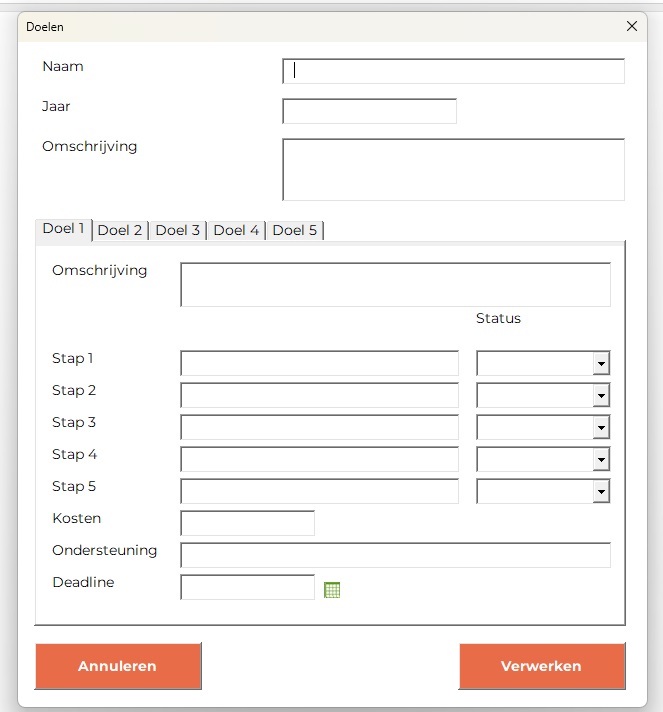Open the Stap 2 status dropdown
This screenshot has width=663, height=712.
600,395
